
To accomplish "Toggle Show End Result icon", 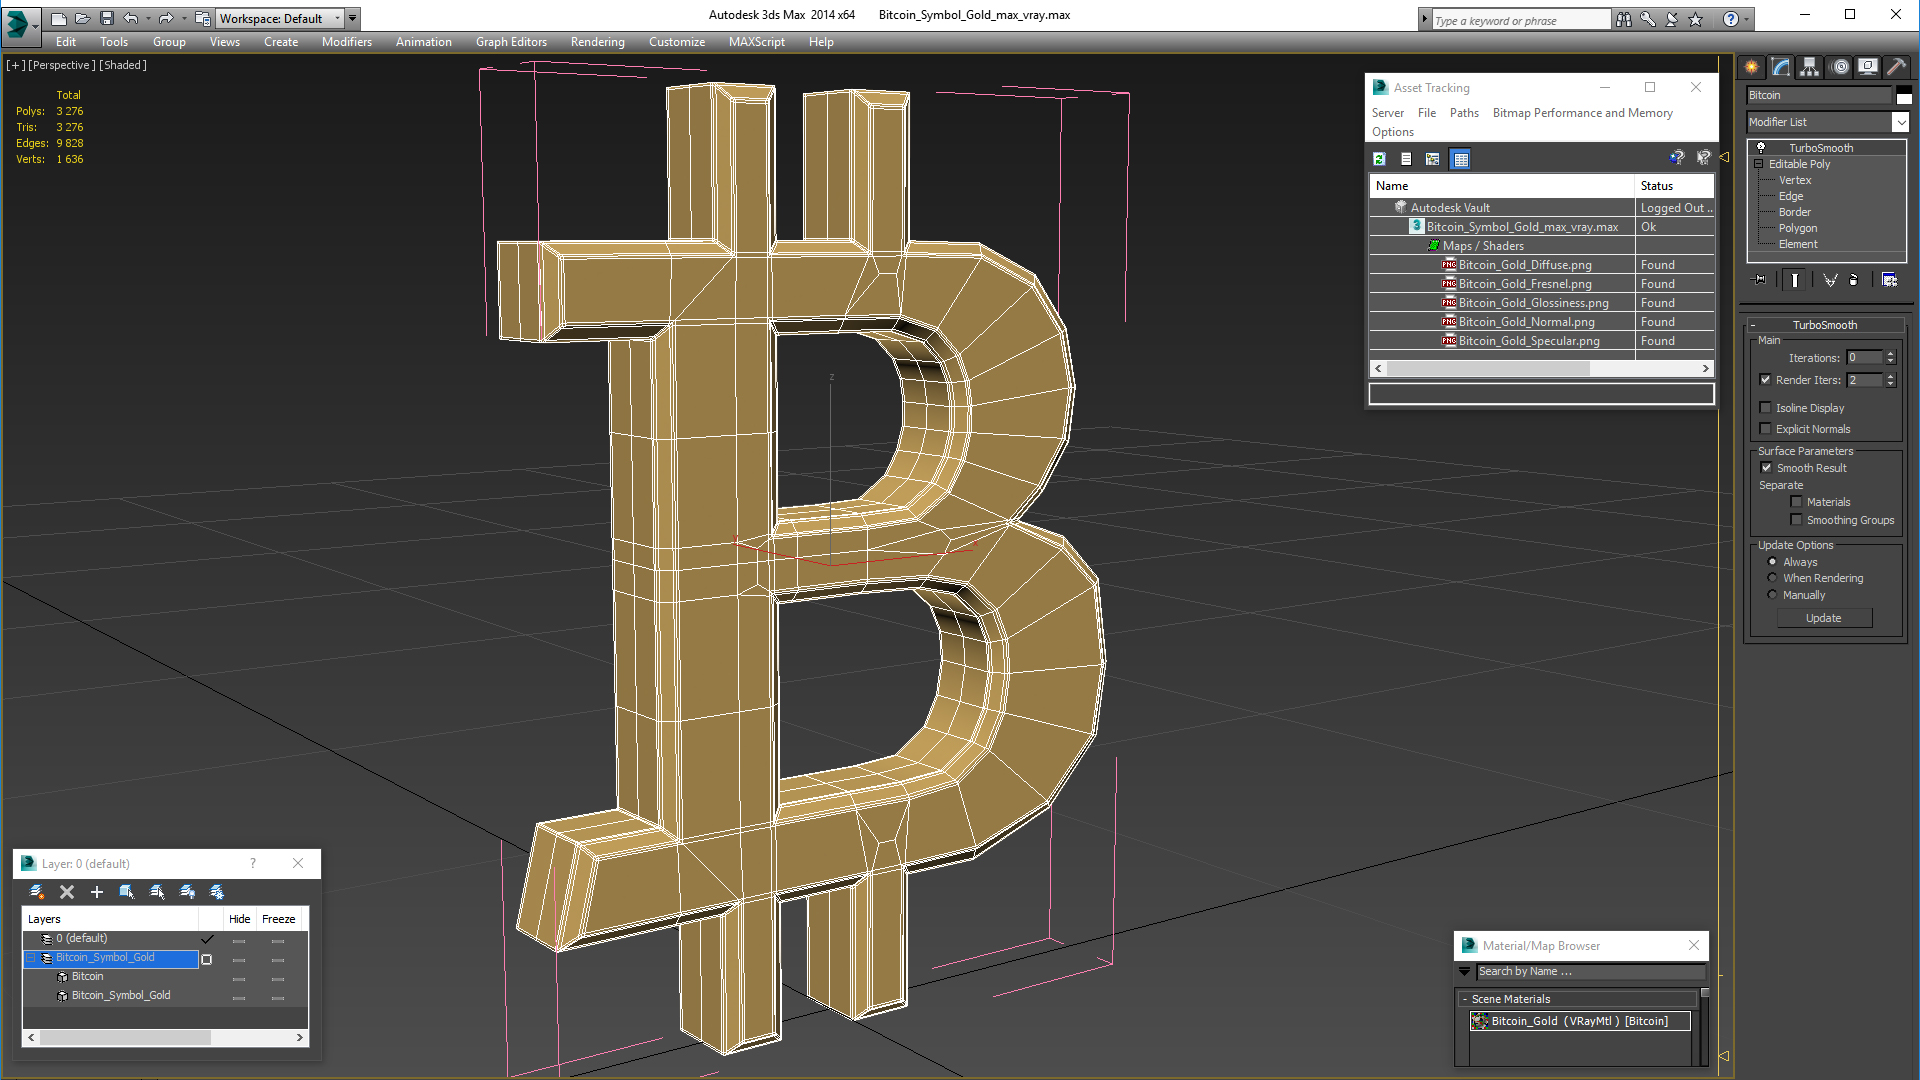I will coord(1795,280).
